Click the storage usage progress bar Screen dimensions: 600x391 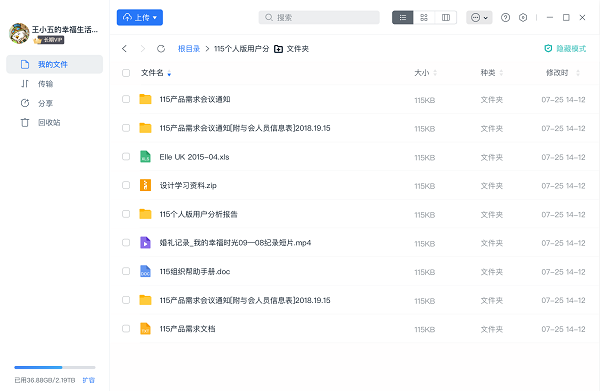pyautogui.click(x=55, y=367)
